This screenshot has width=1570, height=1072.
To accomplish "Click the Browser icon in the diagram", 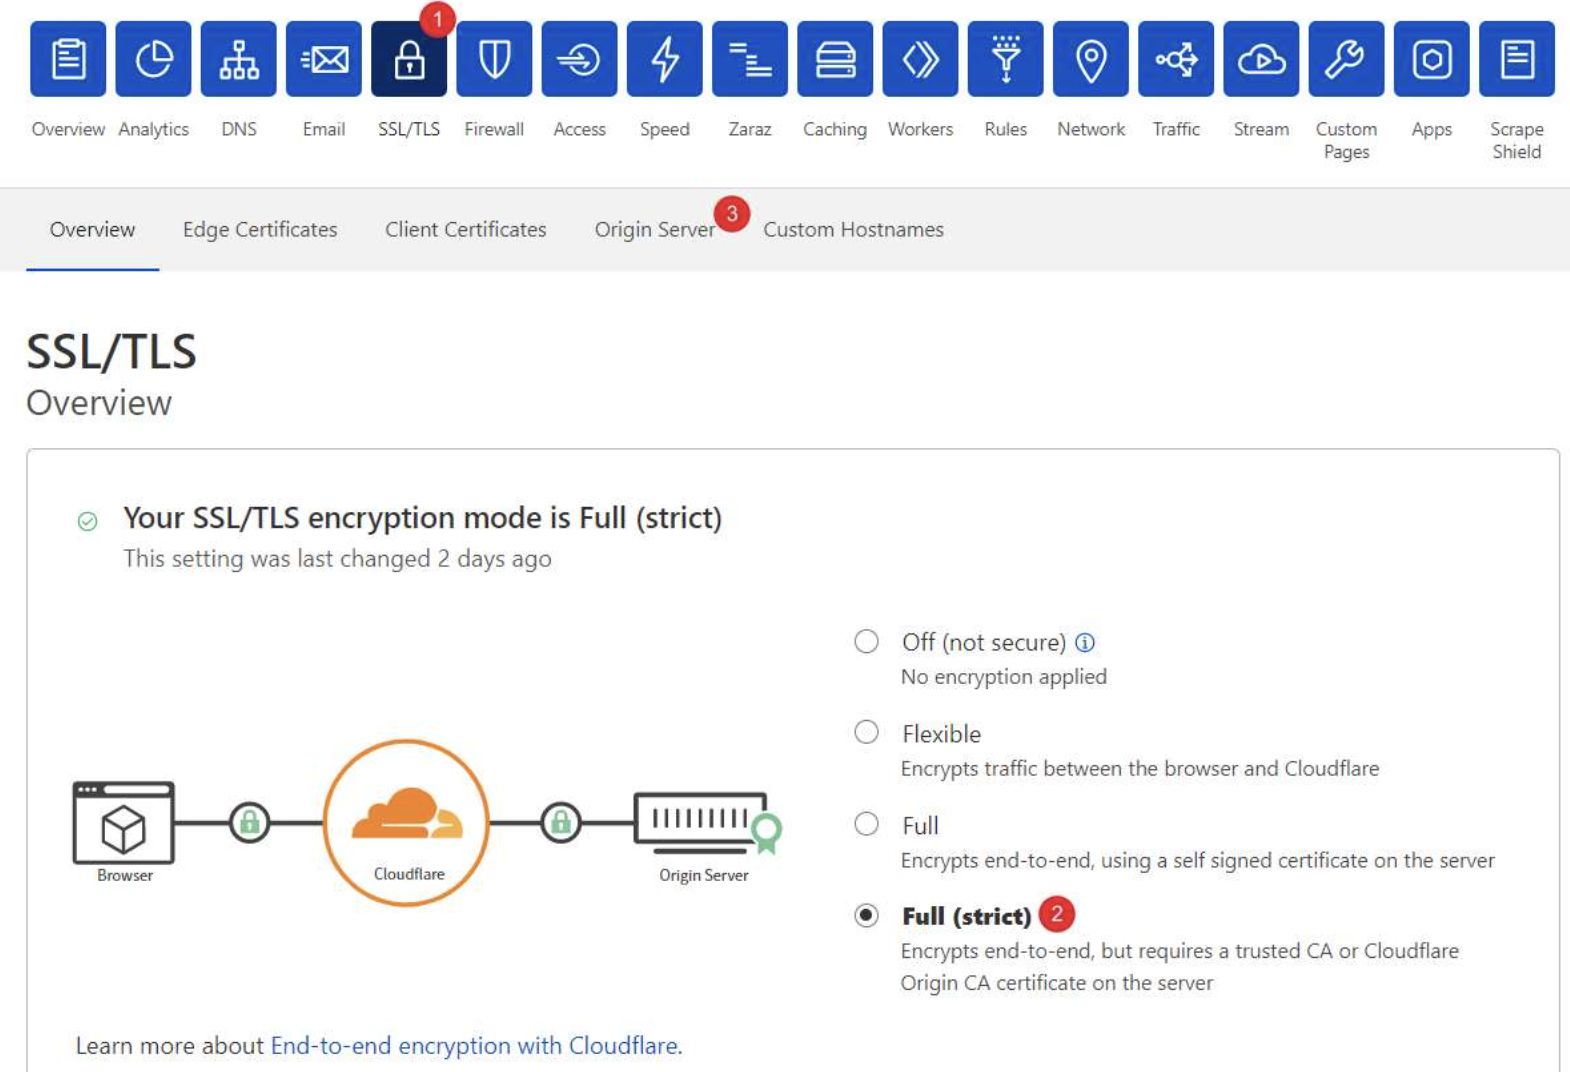I will [x=124, y=823].
